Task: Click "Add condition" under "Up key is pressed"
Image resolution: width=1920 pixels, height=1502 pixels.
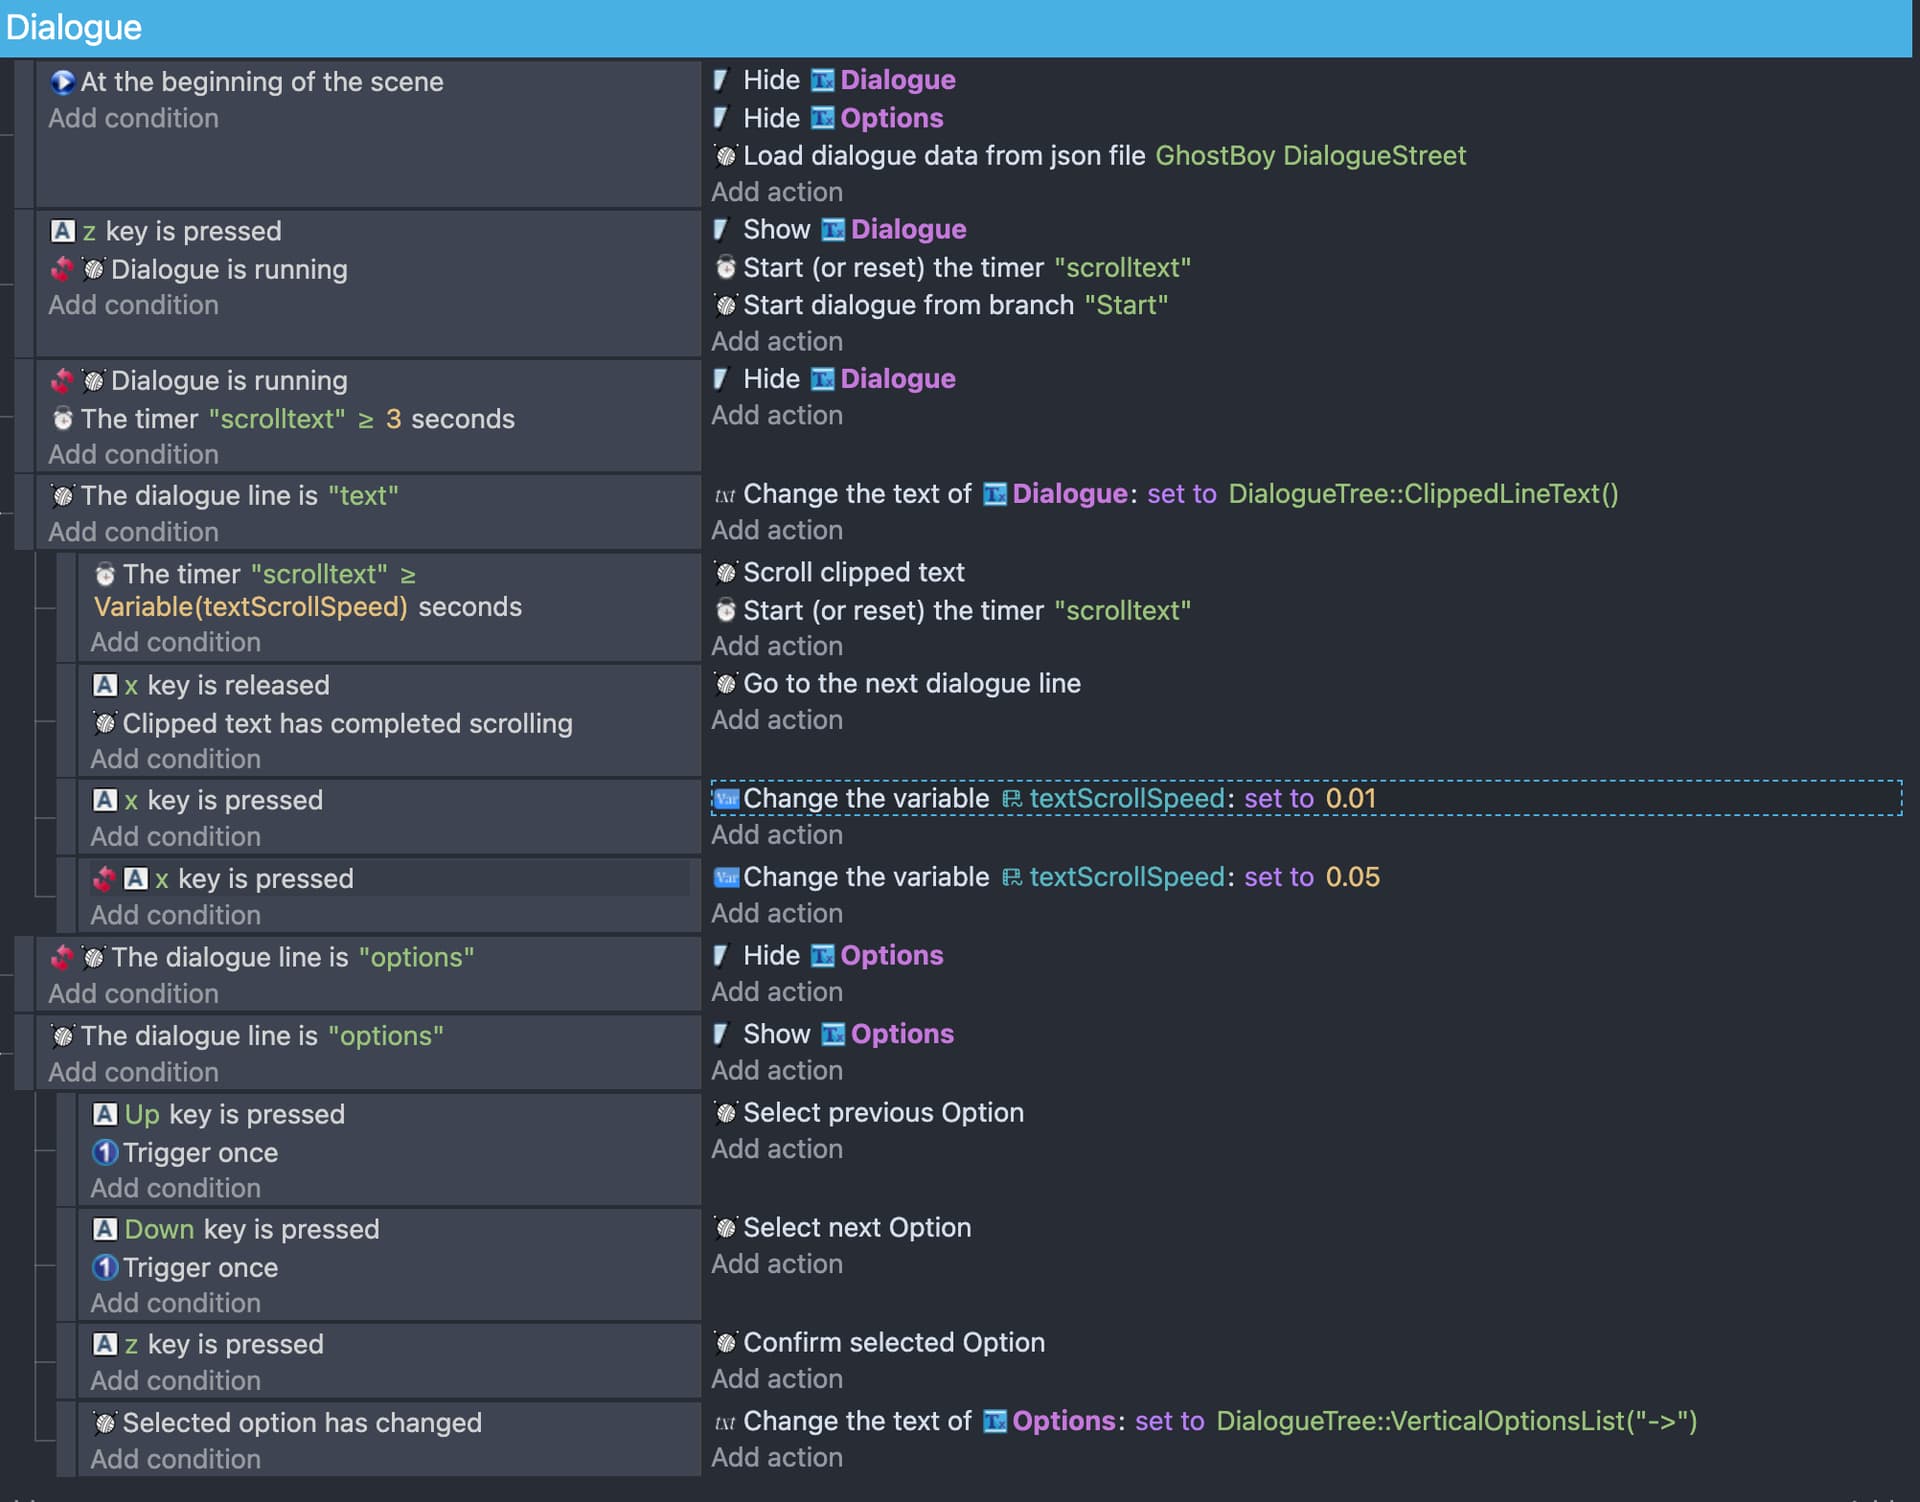Action: [175, 1188]
